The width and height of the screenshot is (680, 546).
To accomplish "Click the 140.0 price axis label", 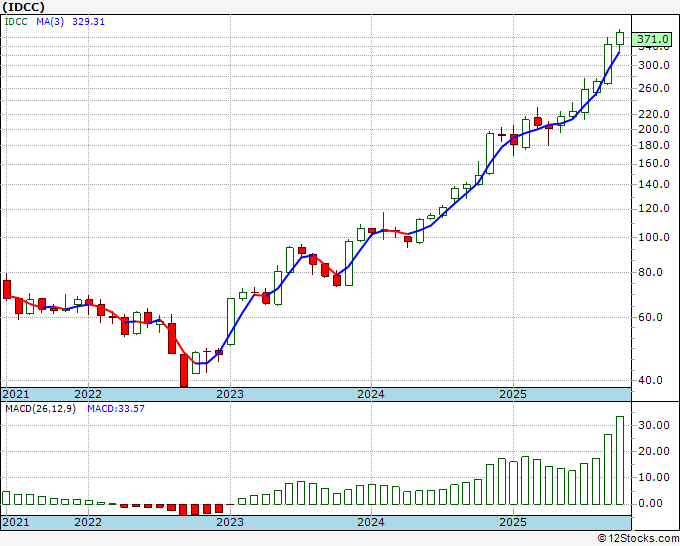I will click(654, 184).
